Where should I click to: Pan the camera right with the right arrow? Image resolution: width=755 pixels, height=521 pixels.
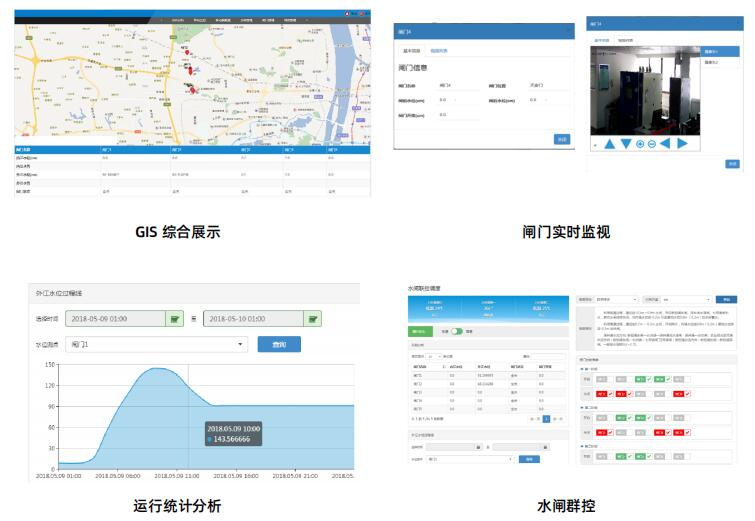click(x=682, y=144)
